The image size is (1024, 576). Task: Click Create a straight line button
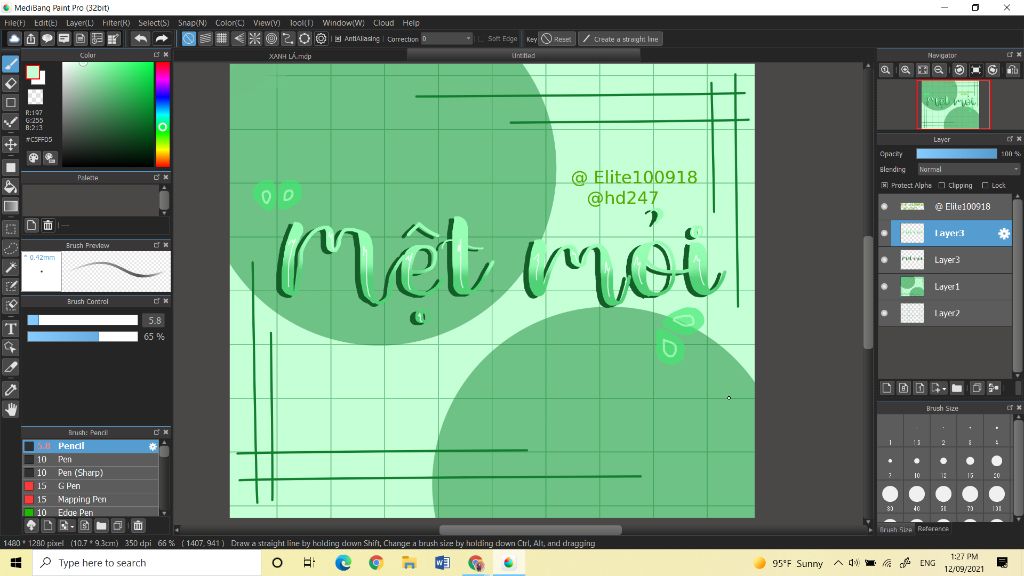pyautogui.click(x=620, y=39)
